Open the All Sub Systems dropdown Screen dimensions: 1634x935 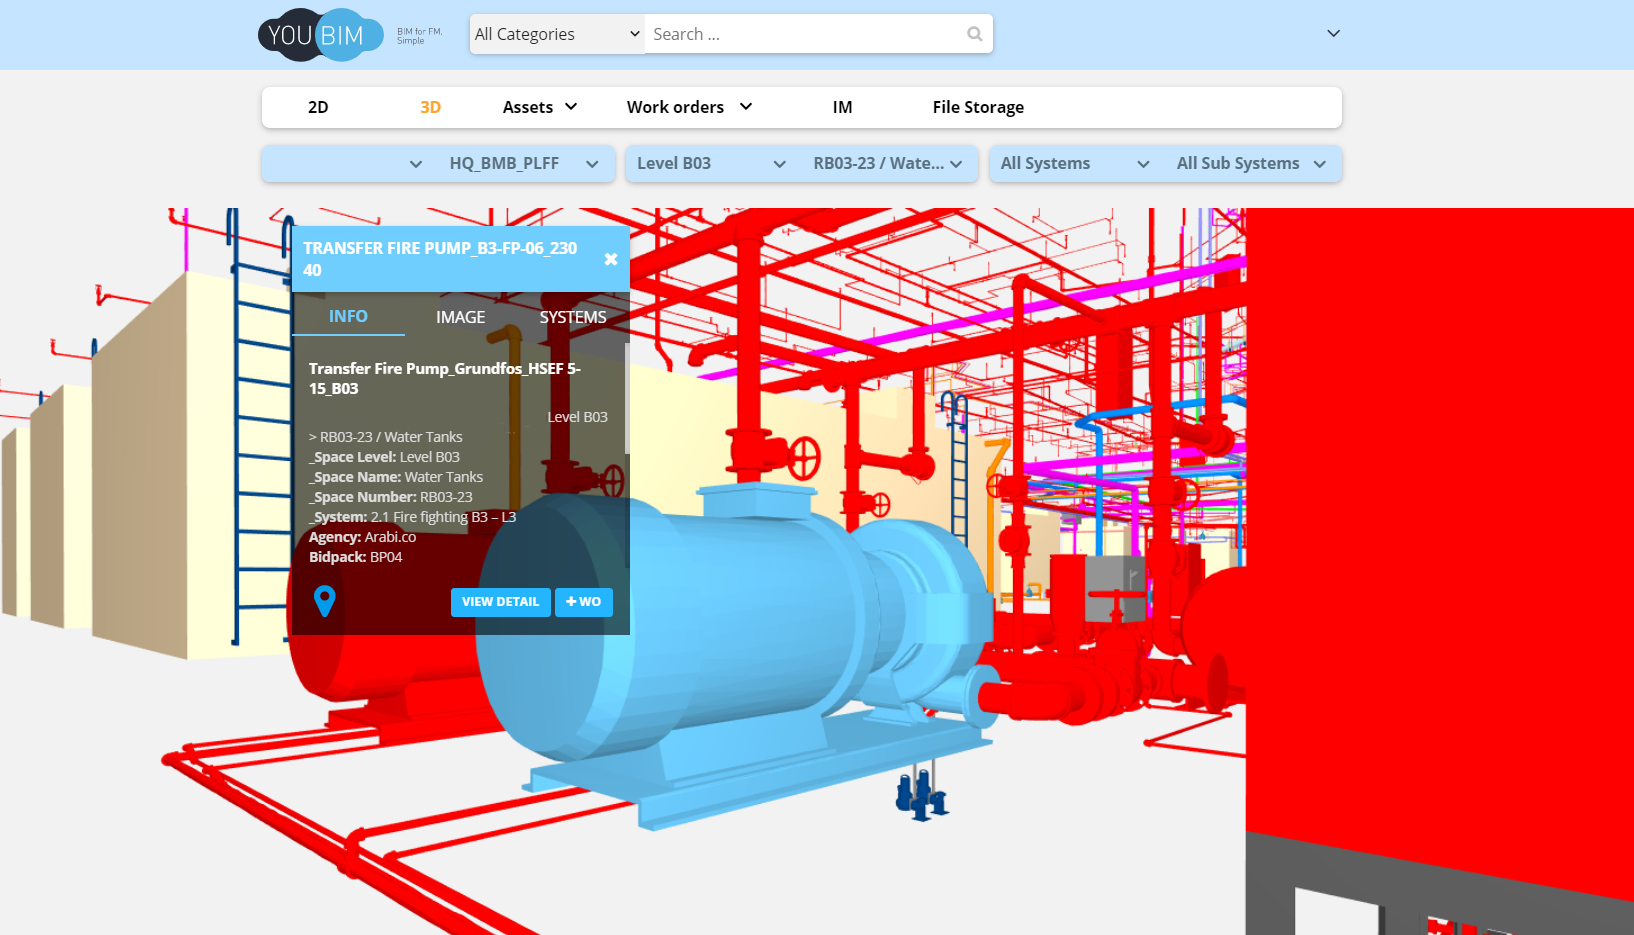pos(1250,164)
